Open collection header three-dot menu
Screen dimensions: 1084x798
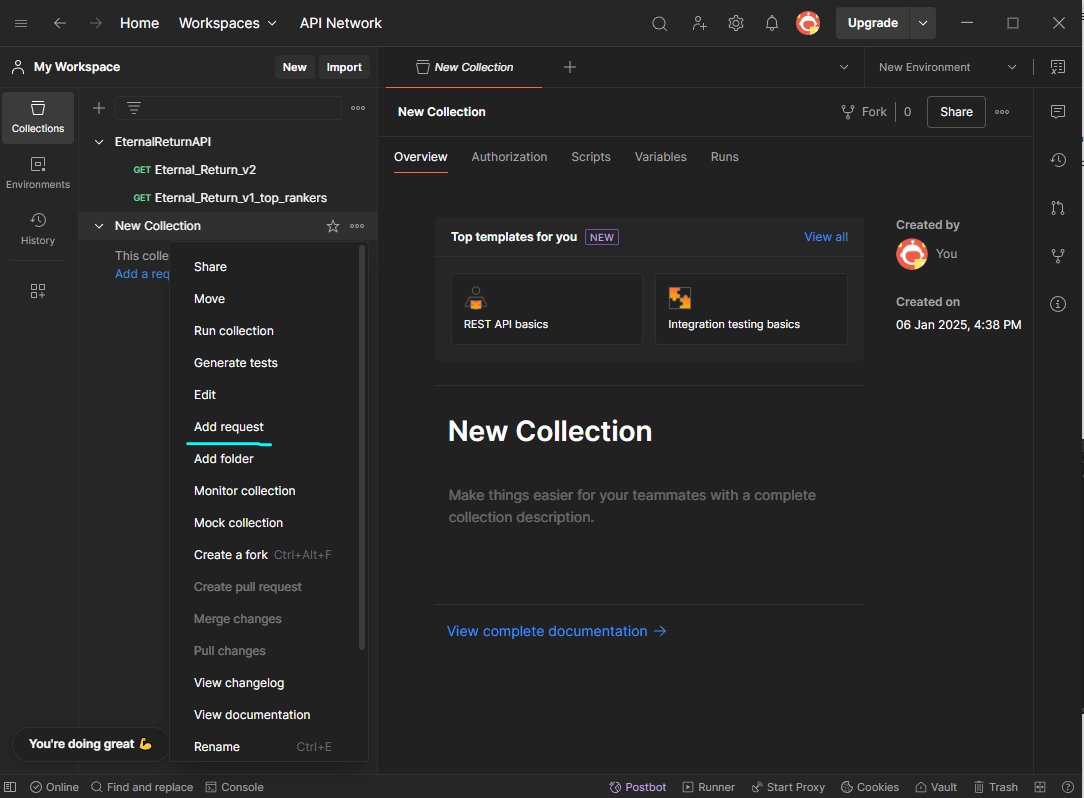1002,112
